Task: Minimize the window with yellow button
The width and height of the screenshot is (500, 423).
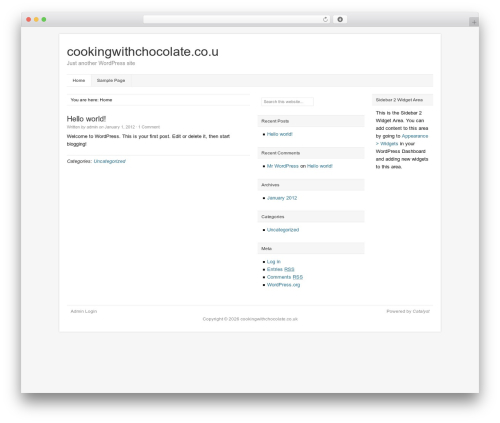Action: click(36, 19)
